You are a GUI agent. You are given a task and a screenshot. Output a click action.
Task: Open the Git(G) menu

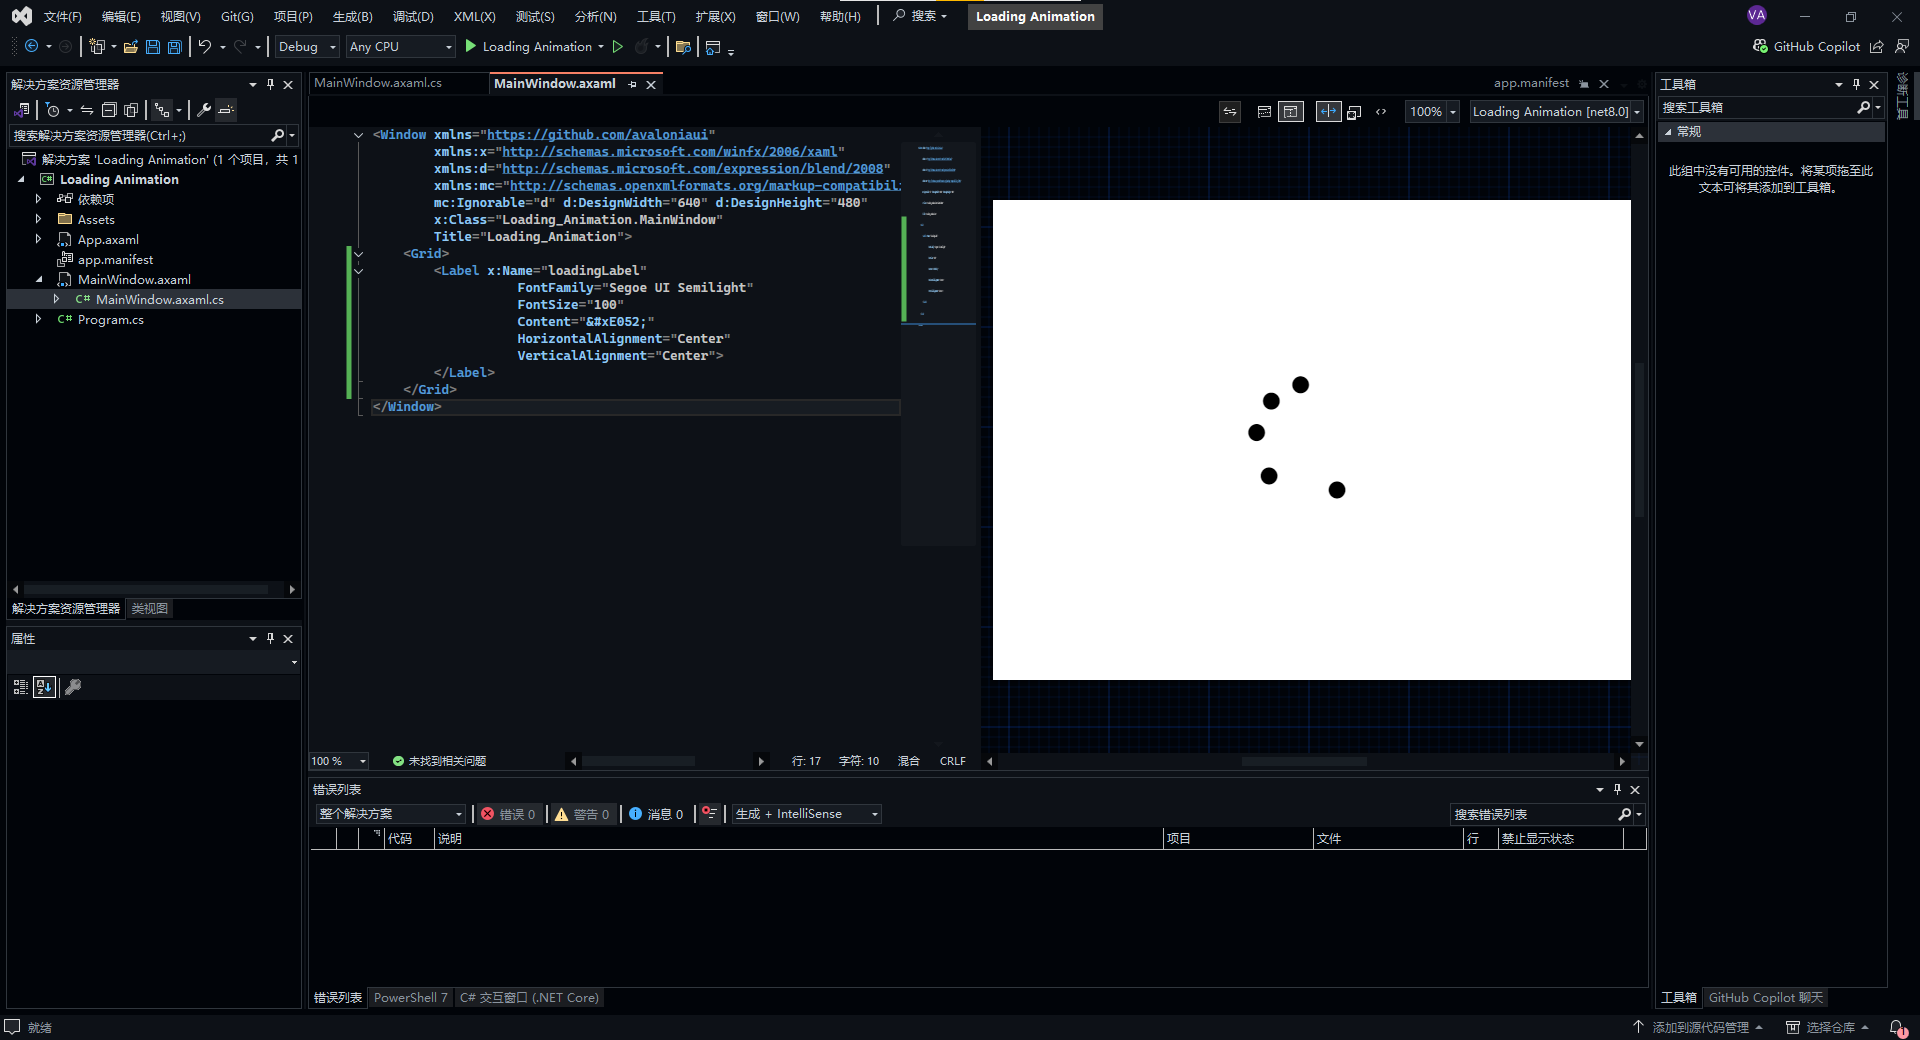pos(237,17)
